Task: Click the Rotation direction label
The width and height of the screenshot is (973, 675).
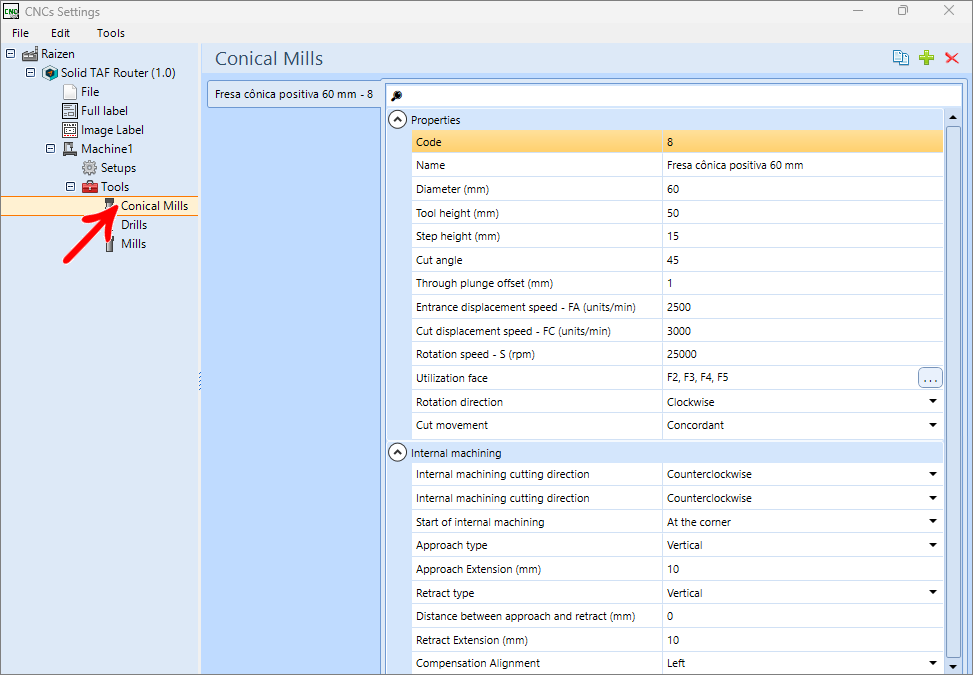Action: (459, 401)
